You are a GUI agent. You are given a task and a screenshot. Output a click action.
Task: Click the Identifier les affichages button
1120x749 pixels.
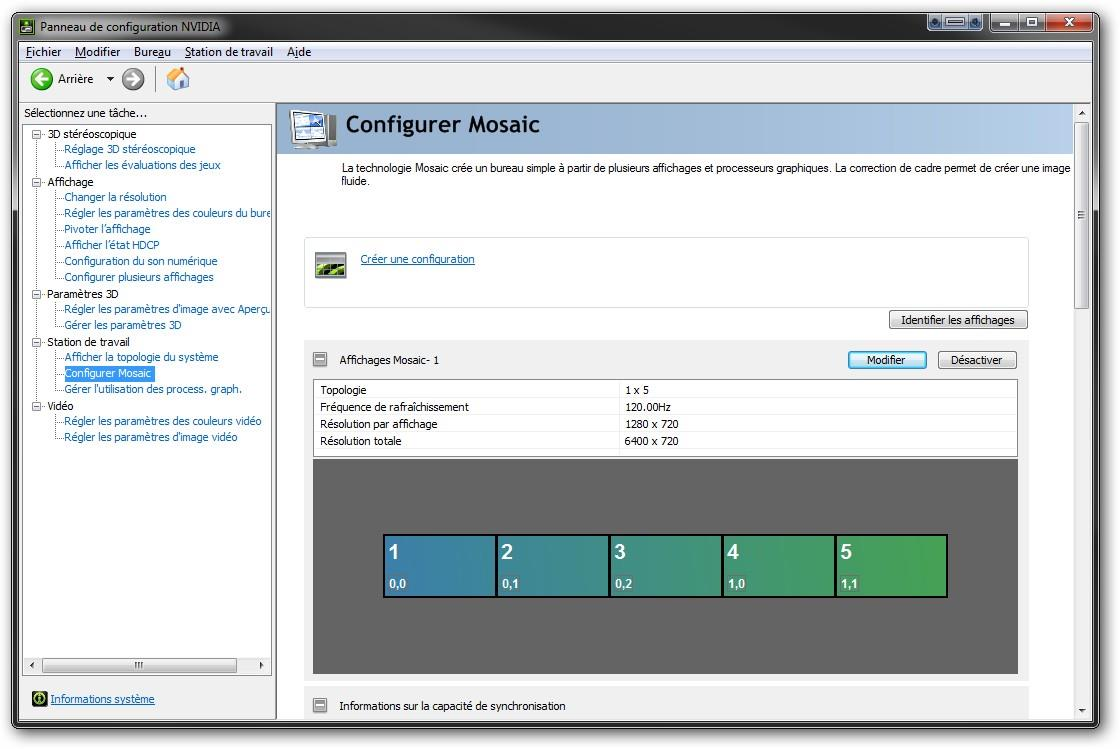click(x=957, y=320)
